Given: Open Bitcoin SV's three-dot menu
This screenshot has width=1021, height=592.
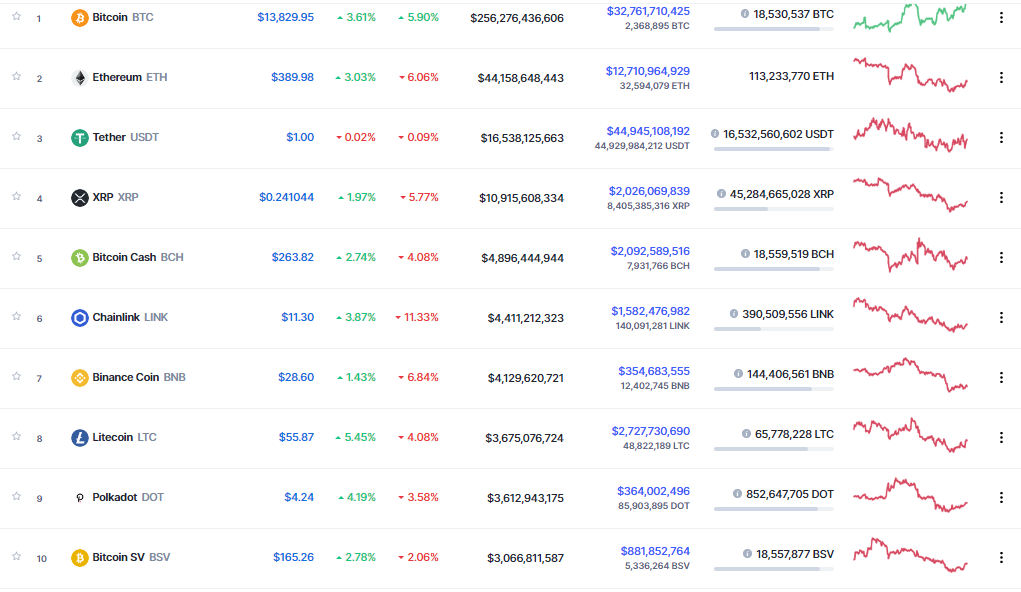Looking at the screenshot, I should [x=1001, y=557].
